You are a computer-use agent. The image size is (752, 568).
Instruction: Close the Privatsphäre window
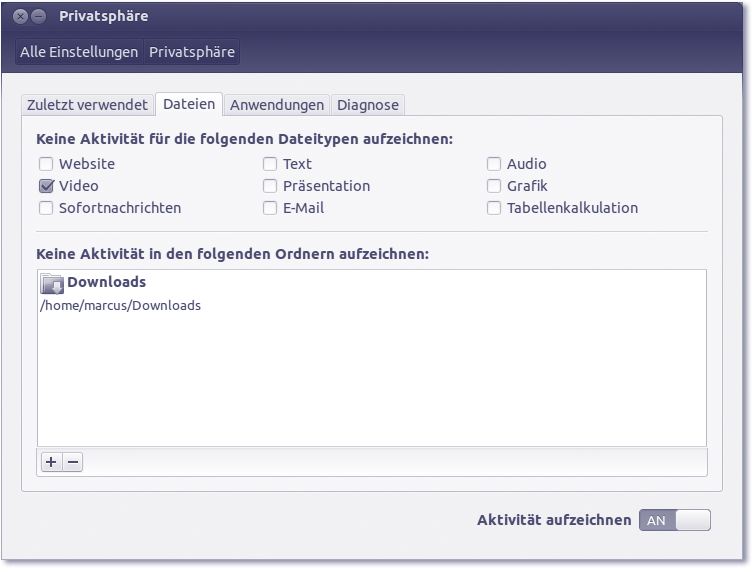[x=20, y=17]
